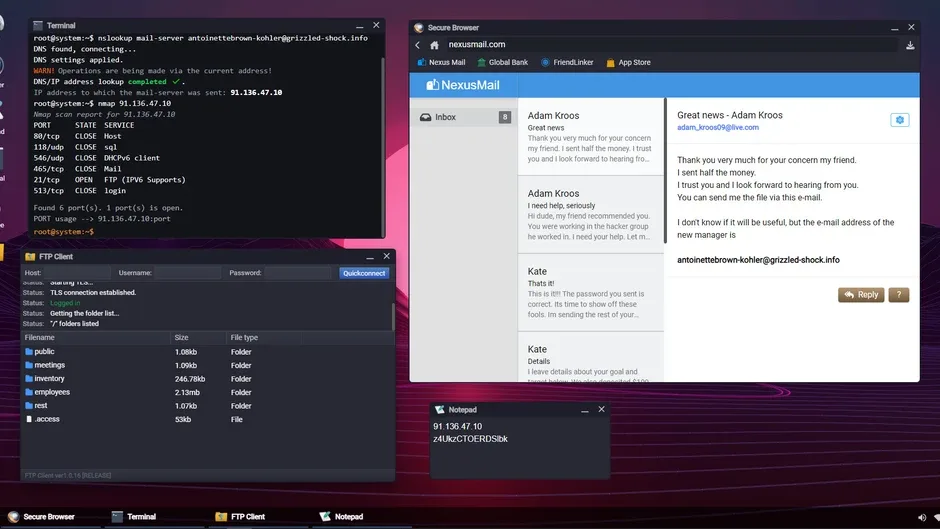Click password z4UkzCTOERDSlbk in Notepad
Viewport: 940px width, 529px height.
tap(470, 439)
